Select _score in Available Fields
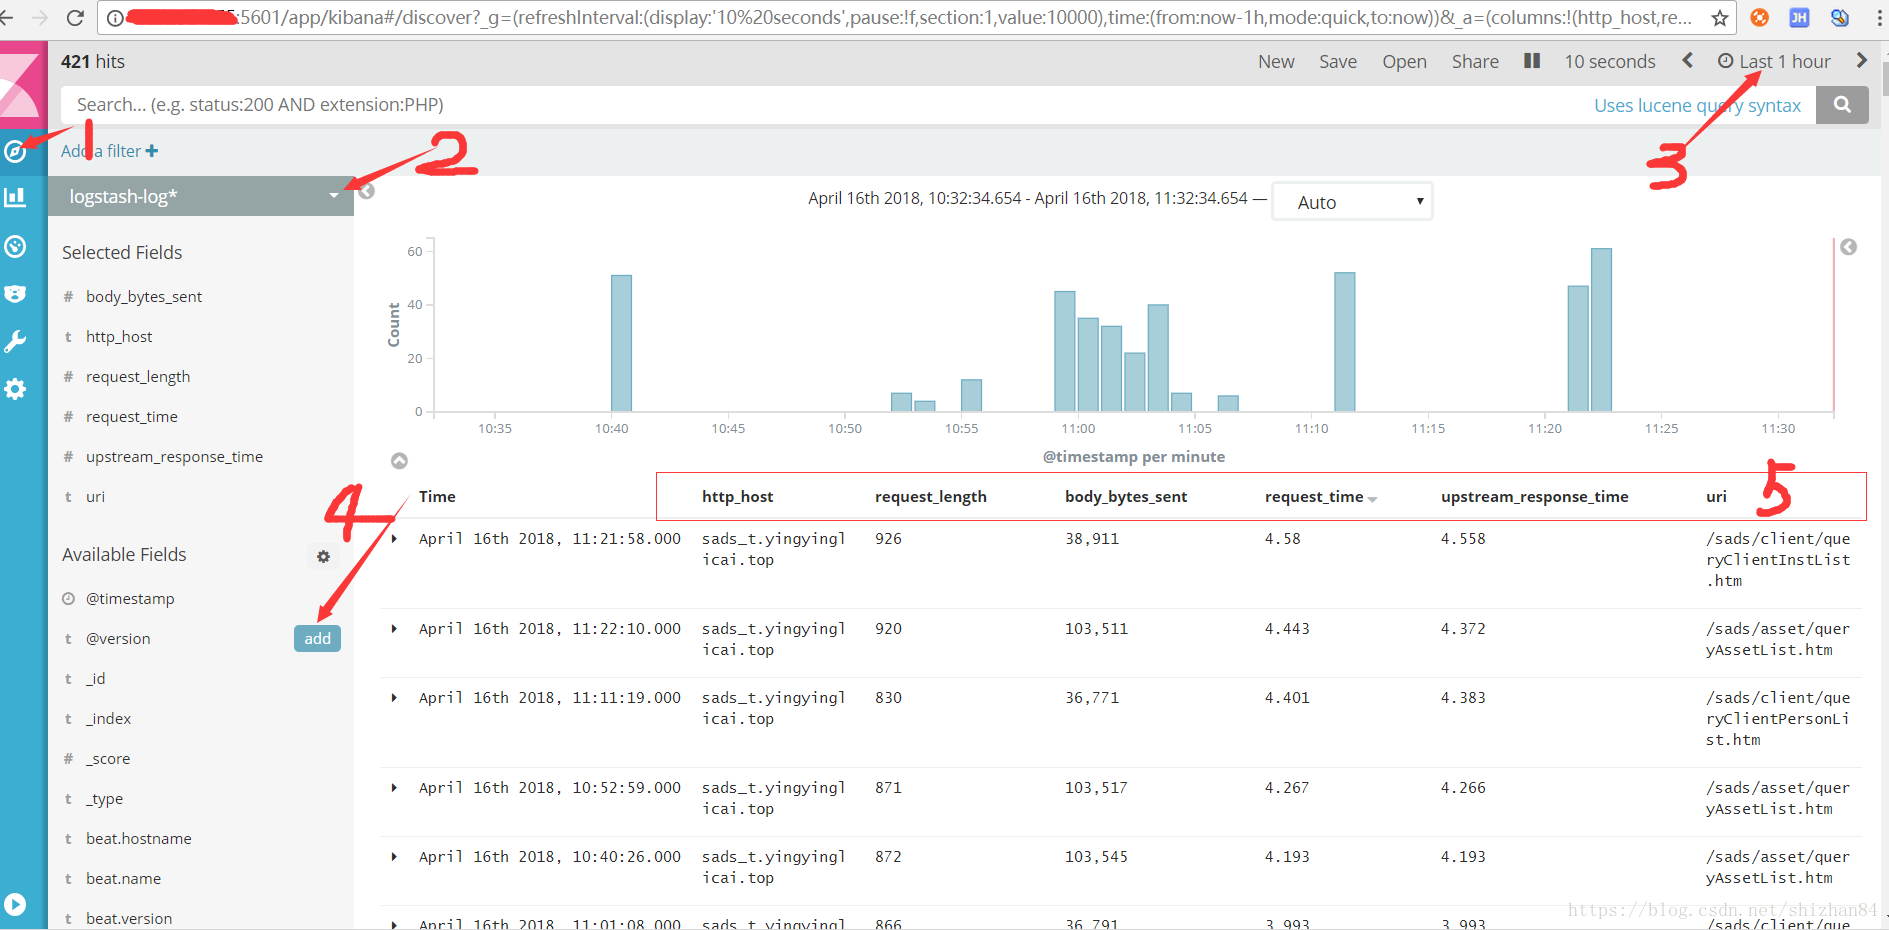This screenshot has height=930, width=1889. pos(108,759)
